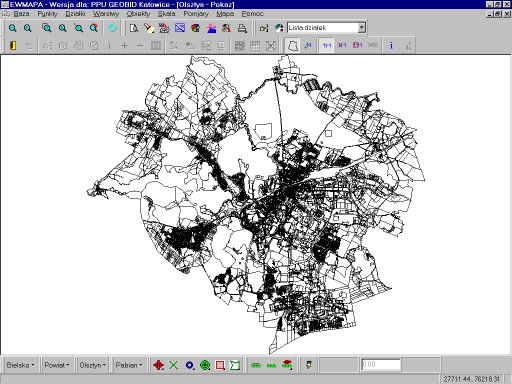Open the Powiat dropdown
The image size is (512, 384).
[x=57, y=365]
